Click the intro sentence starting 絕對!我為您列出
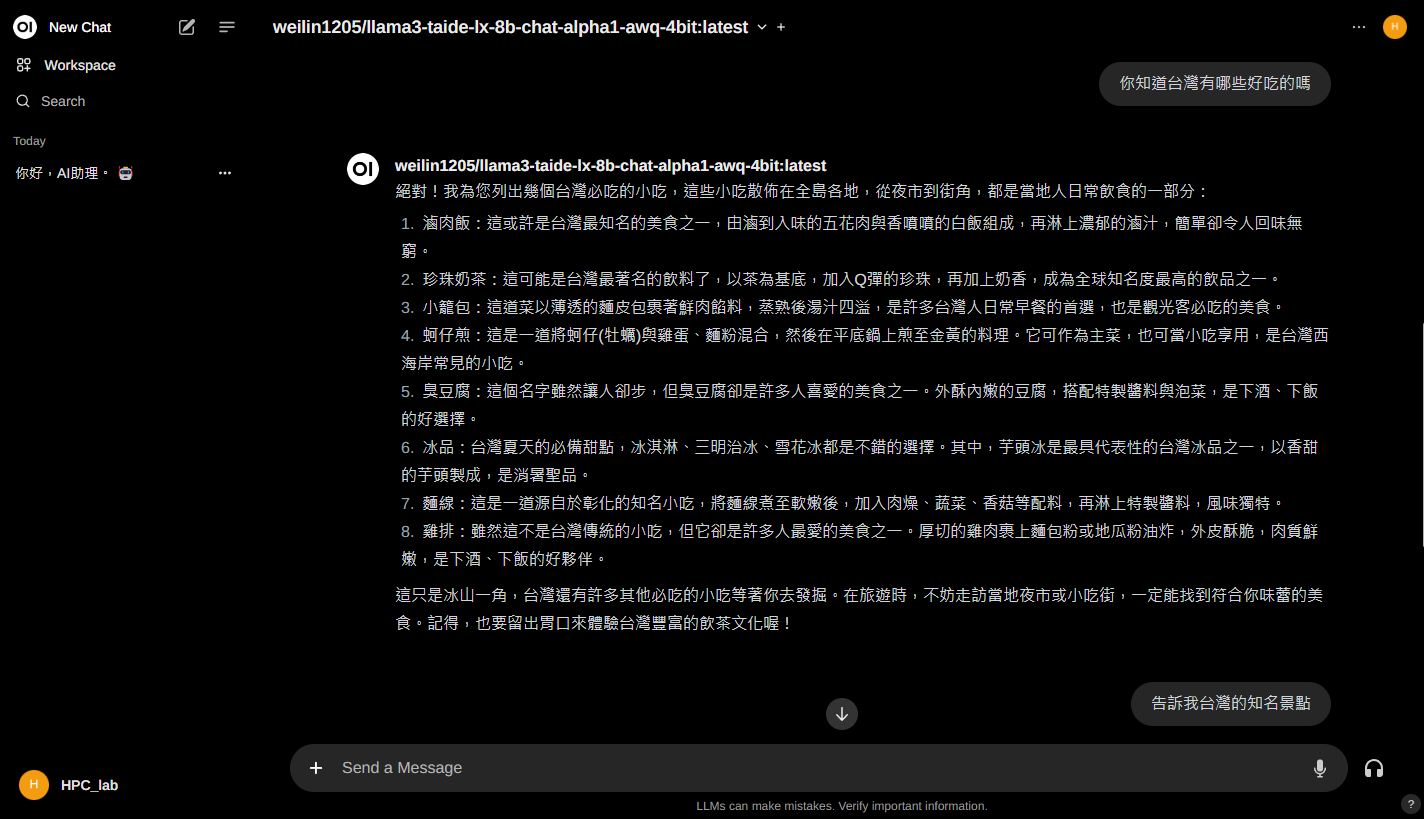Image resolution: width=1424 pixels, height=819 pixels. 802,191
